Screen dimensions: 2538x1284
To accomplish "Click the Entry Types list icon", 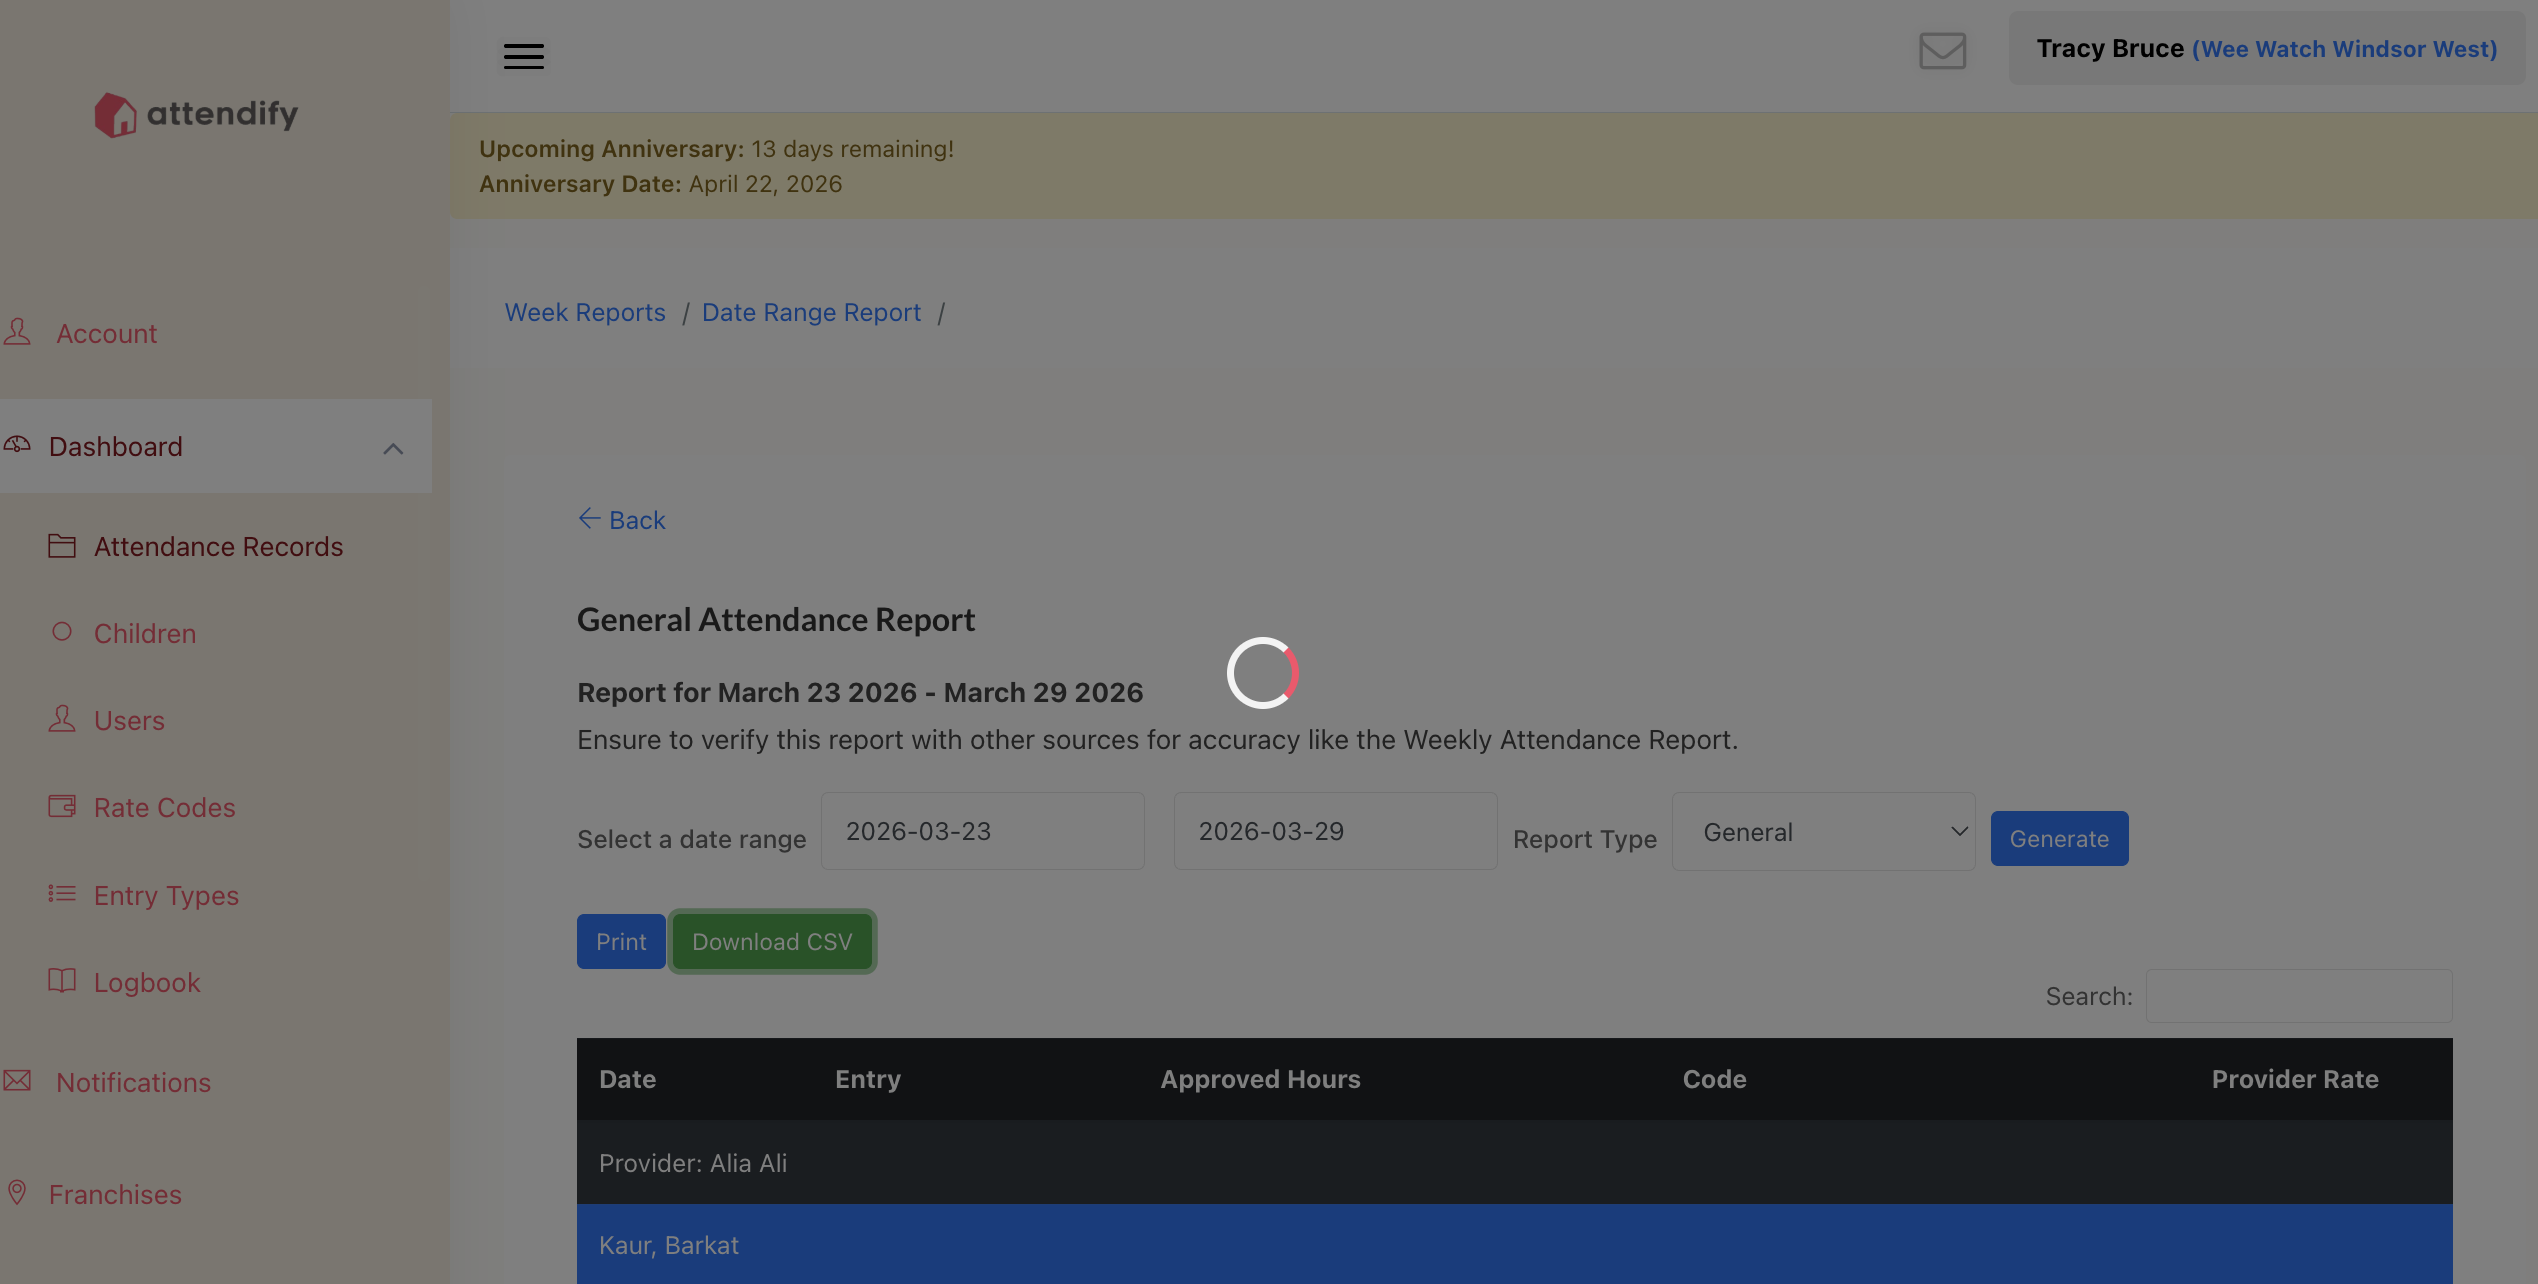I will (x=62, y=893).
